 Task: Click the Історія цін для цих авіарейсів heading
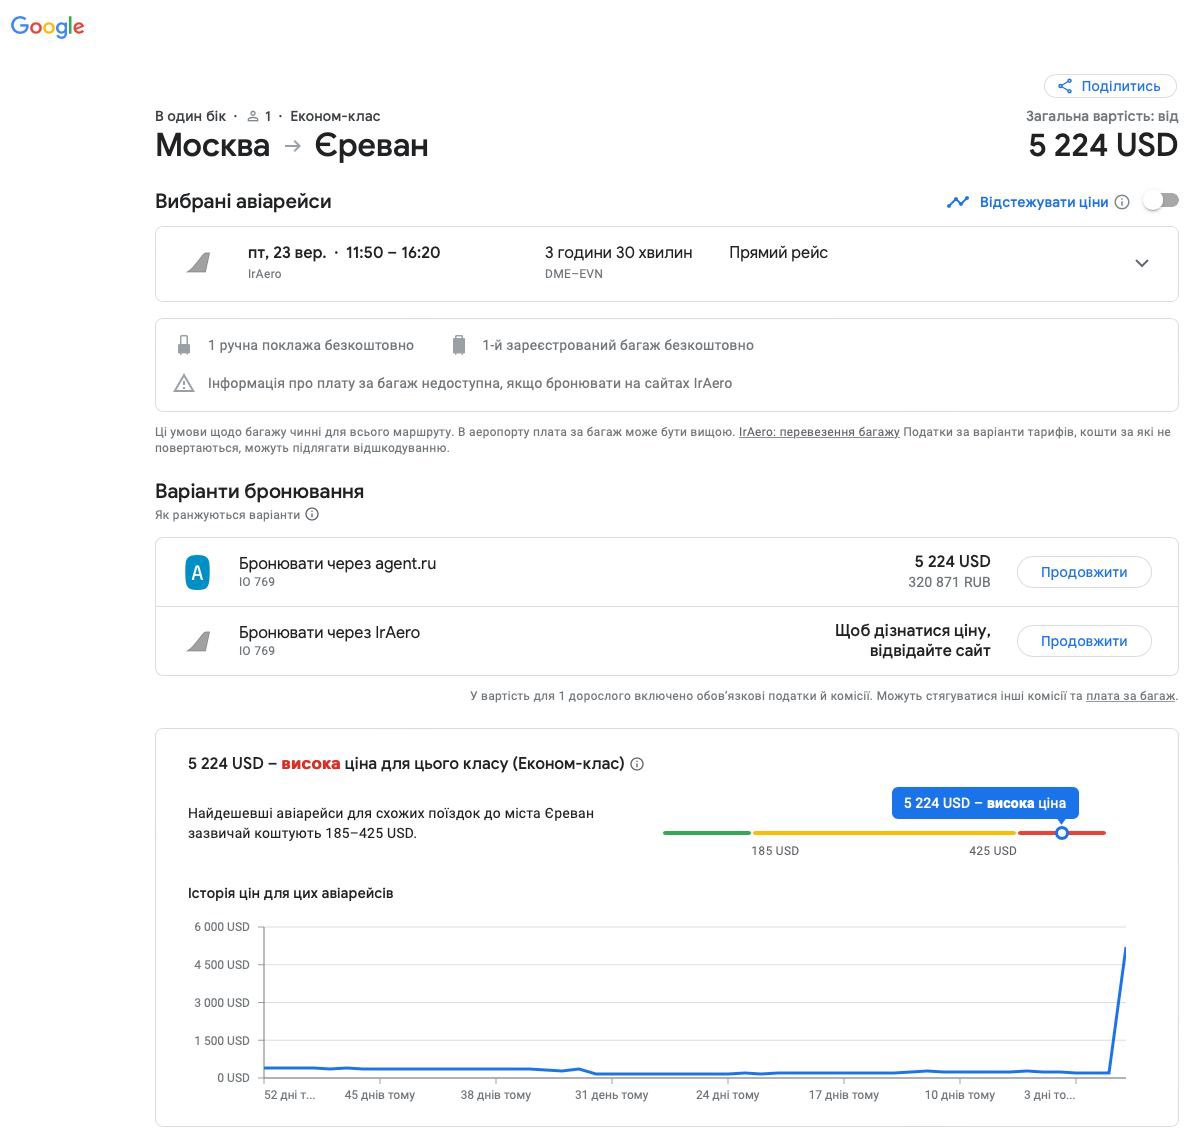point(291,893)
